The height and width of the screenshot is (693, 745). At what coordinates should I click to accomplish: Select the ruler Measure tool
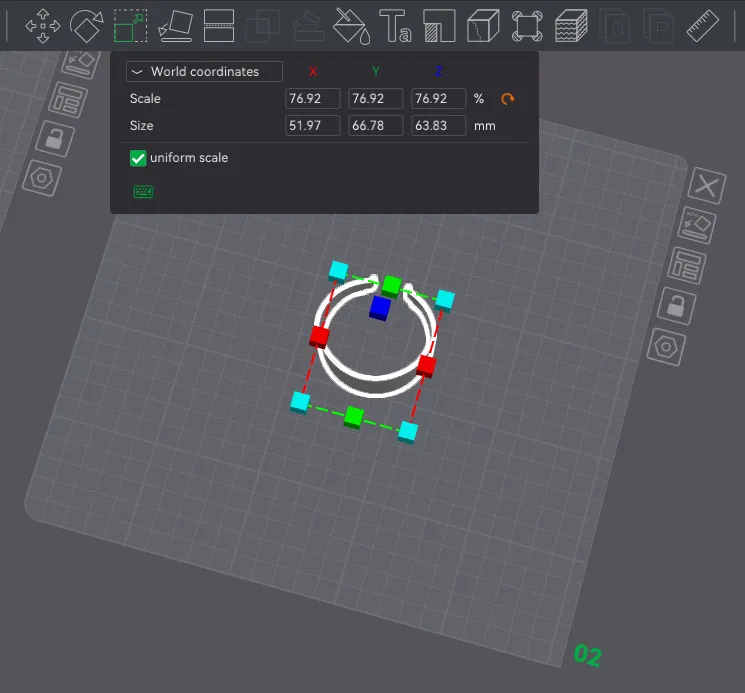pos(704,25)
